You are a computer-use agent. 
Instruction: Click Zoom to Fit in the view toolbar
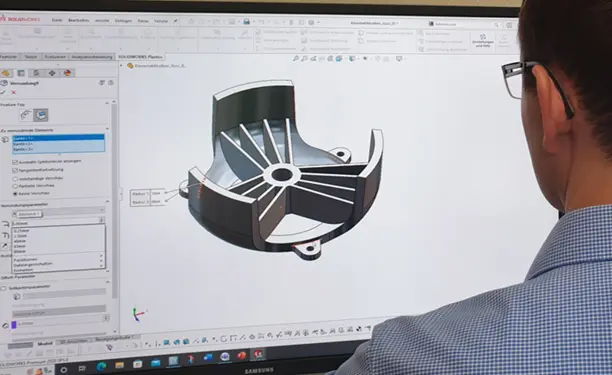pyautogui.click(x=296, y=59)
